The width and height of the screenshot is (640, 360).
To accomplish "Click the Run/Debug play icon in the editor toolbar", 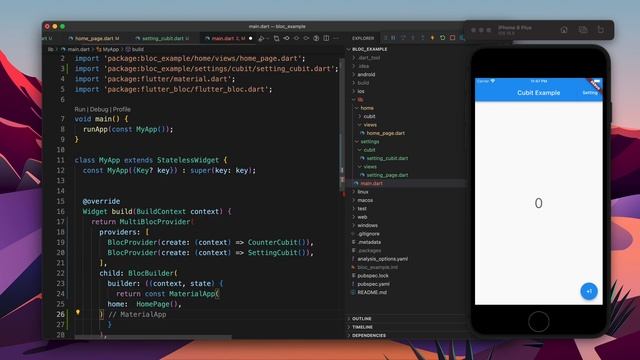I will [261, 38].
